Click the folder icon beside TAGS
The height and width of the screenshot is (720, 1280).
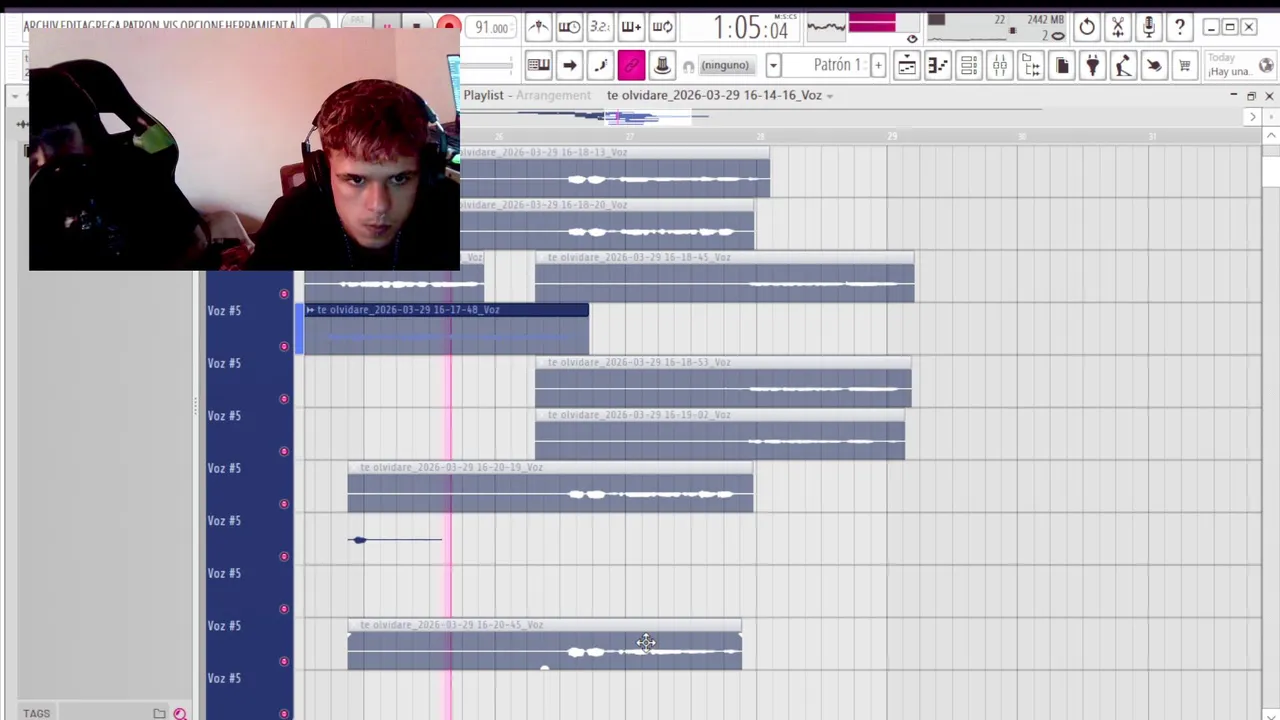pyautogui.click(x=159, y=713)
